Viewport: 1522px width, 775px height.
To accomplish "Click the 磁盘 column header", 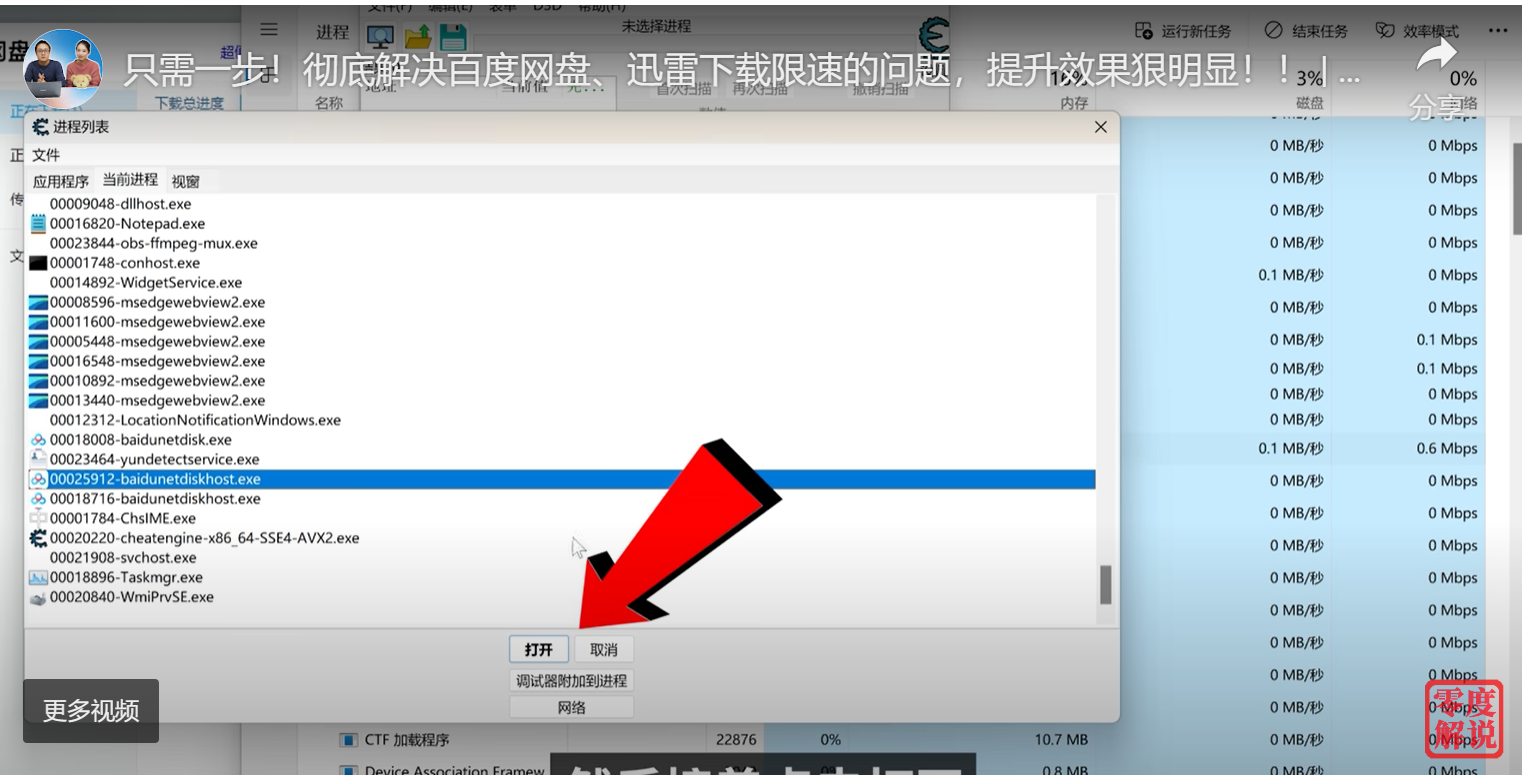I will tap(1310, 103).
